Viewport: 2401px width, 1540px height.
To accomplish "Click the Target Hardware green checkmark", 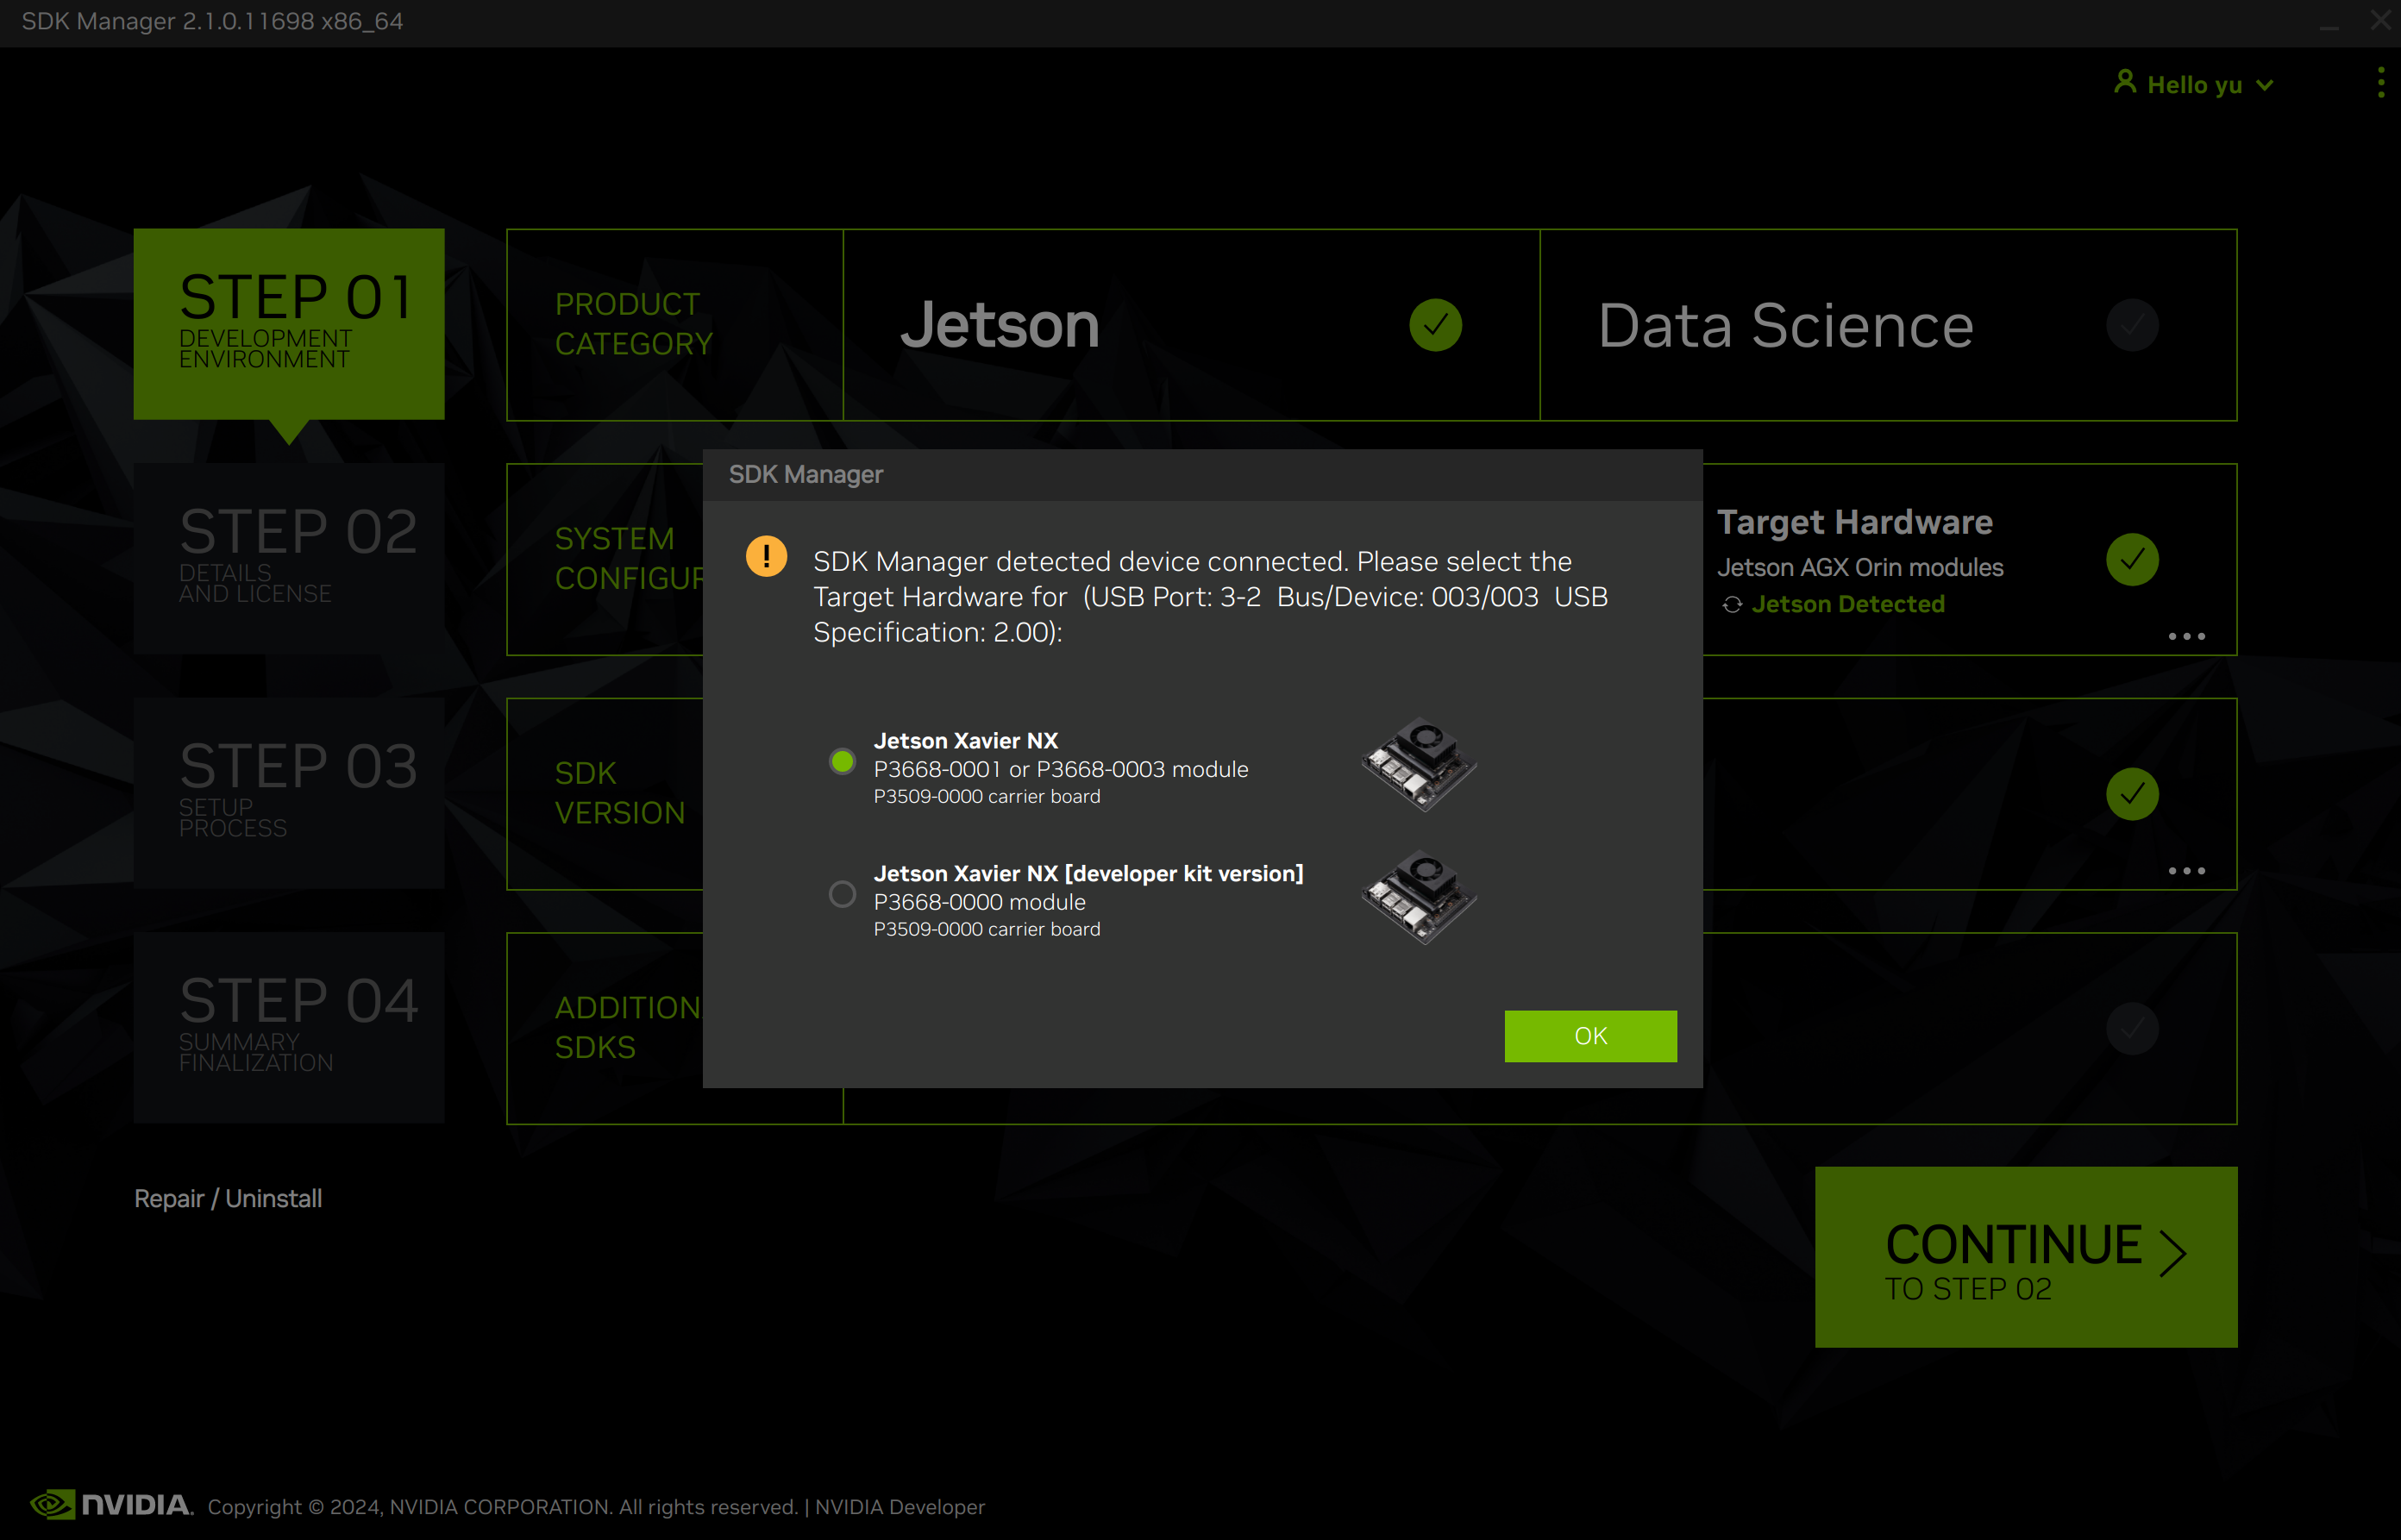I will point(2132,559).
